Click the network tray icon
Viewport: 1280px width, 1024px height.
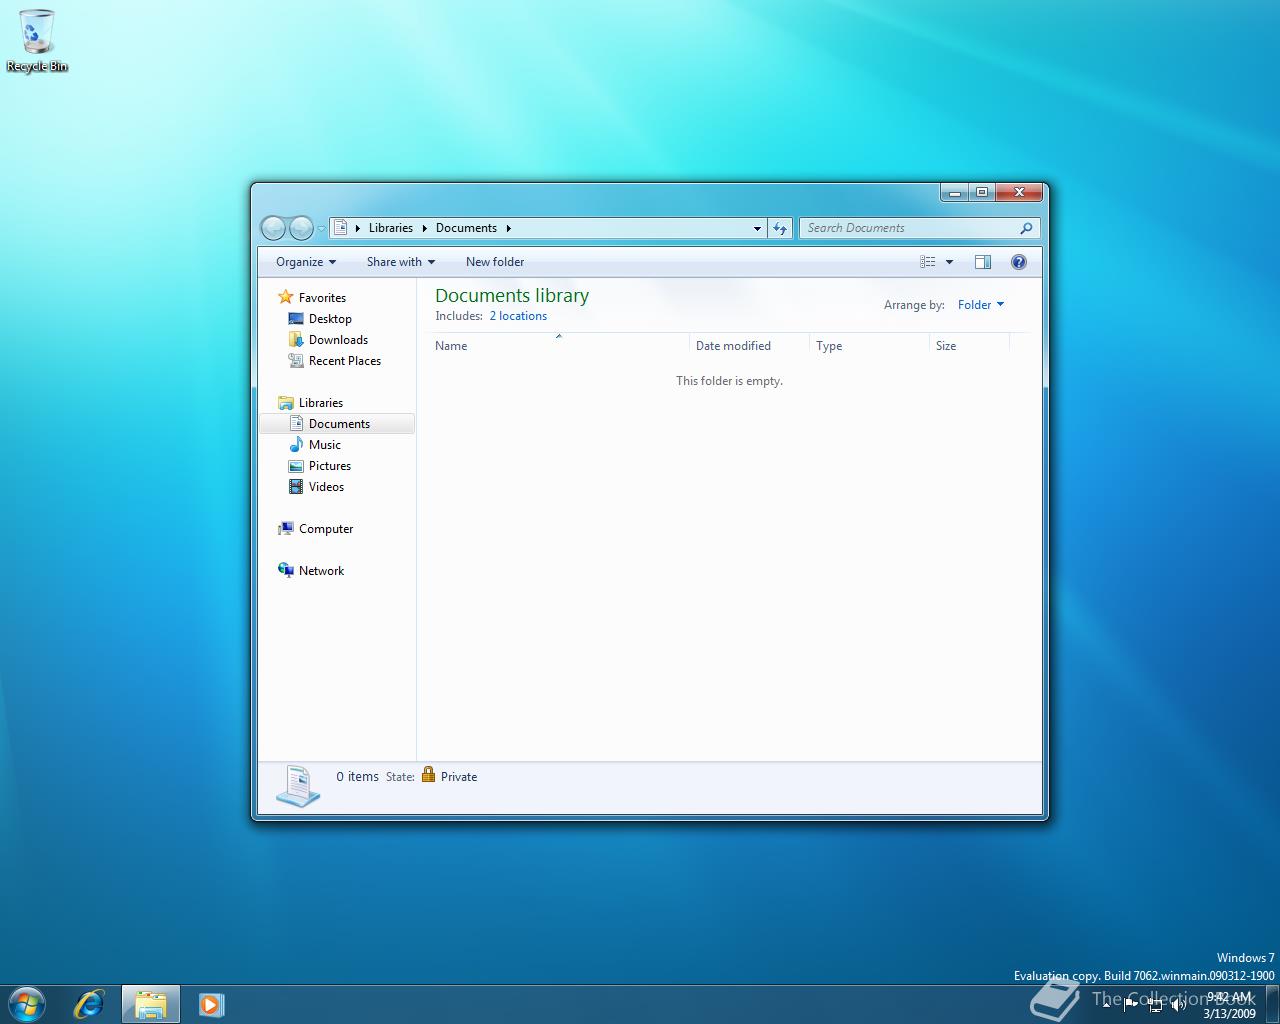coord(1155,1005)
